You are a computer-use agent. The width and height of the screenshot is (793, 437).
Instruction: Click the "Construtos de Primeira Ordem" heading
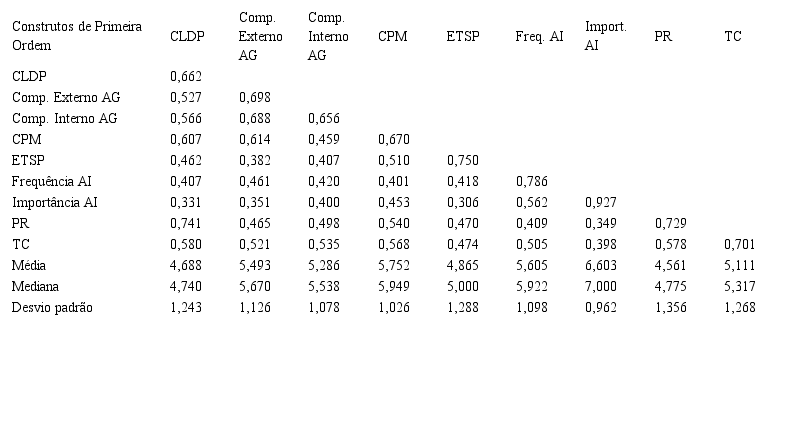point(77,35)
